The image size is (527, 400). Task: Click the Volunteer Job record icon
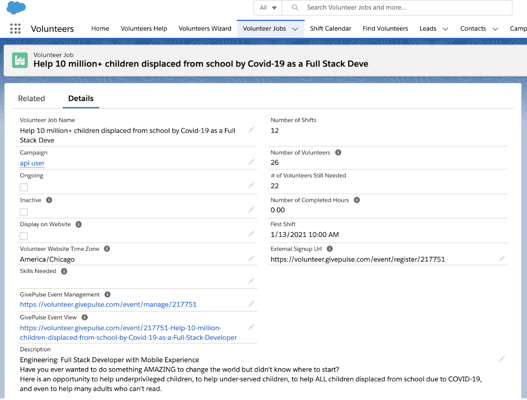[x=20, y=60]
